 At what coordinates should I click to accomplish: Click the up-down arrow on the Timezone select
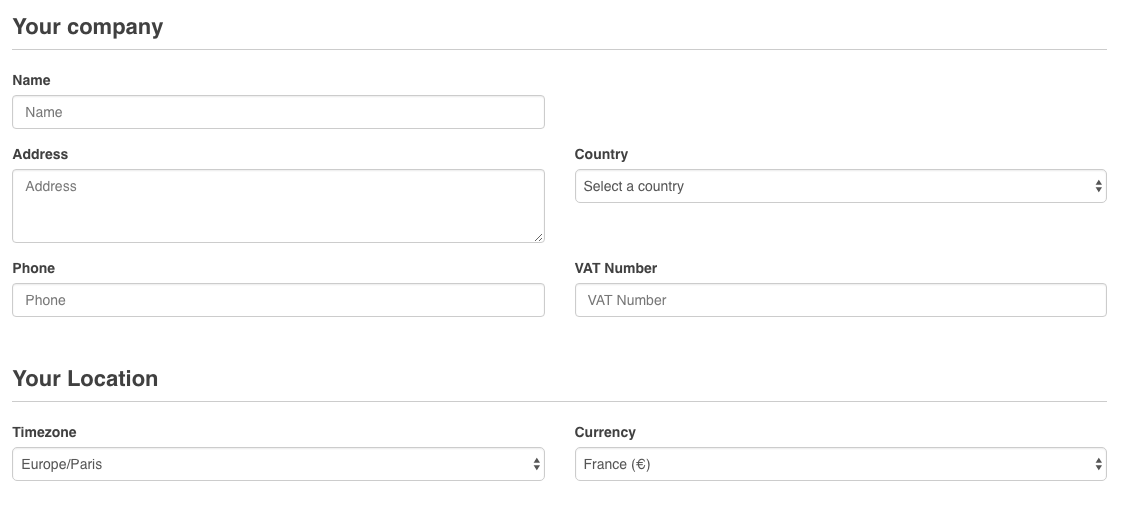(536, 464)
